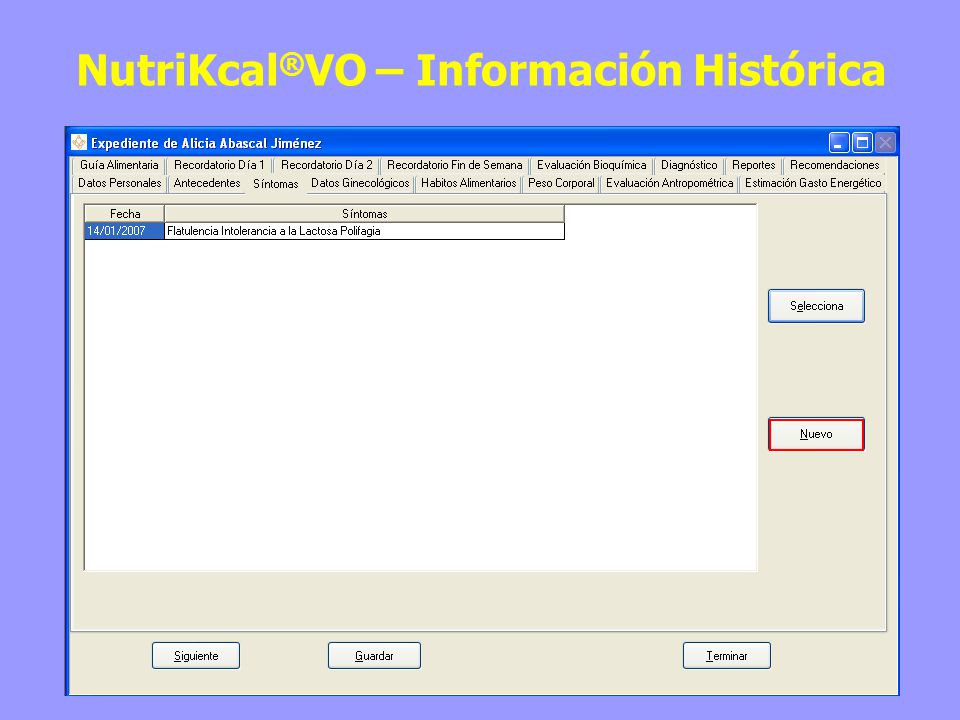960x720 pixels.
Task: Open the Datos Ginecológicos tab
Action: (x=360, y=183)
